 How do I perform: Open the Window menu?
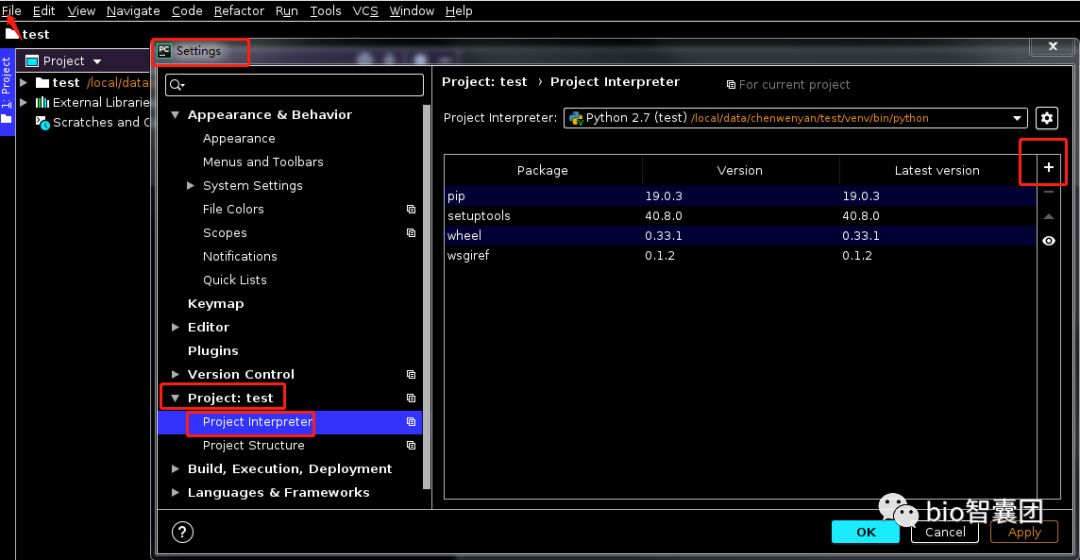coord(412,11)
